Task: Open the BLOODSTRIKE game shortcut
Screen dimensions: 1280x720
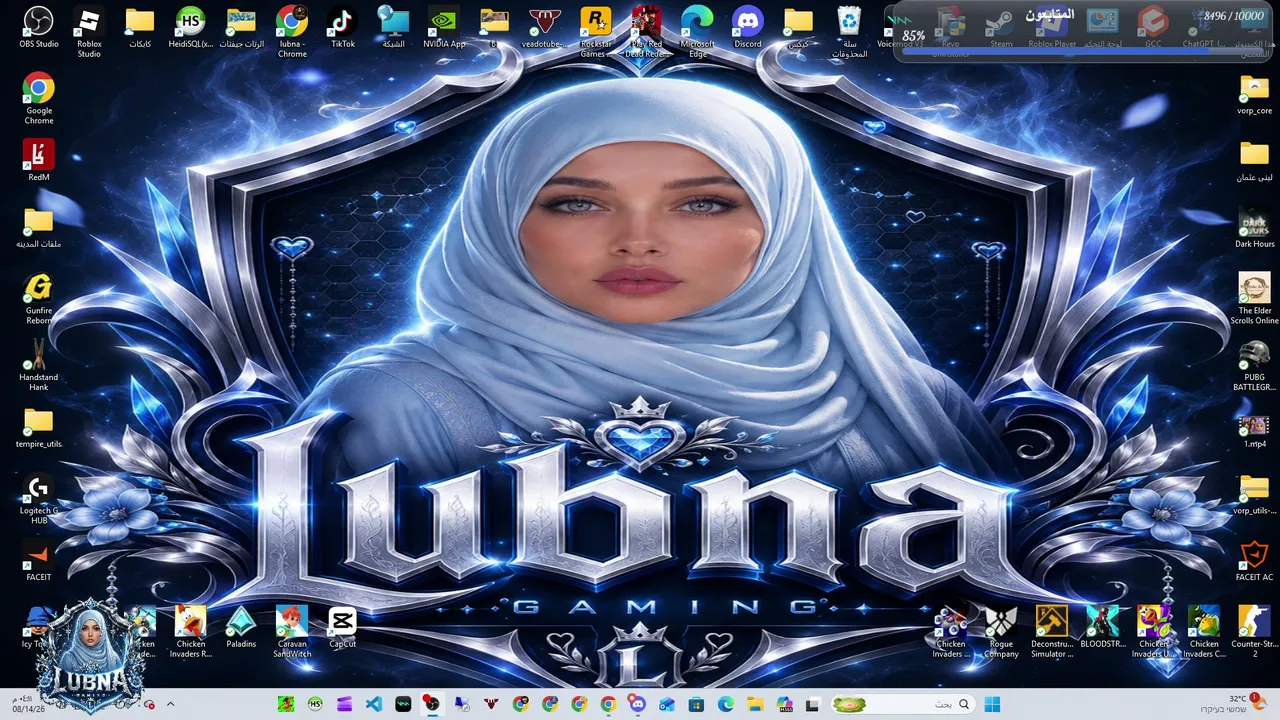Action: (x=1103, y=627)
